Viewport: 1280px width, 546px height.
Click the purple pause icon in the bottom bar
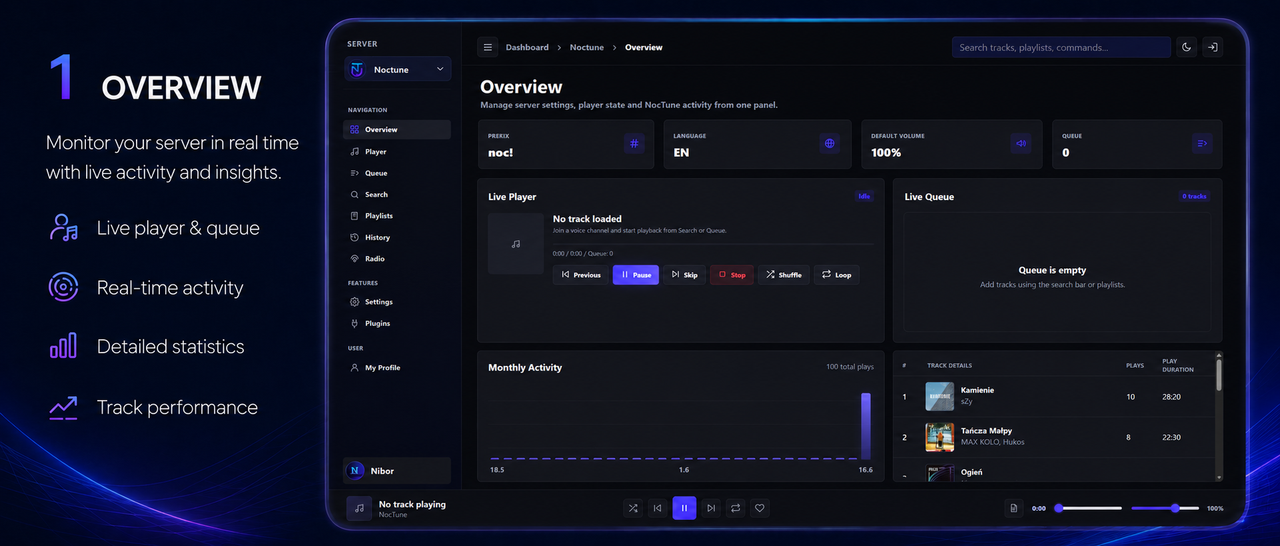[684, 508]
